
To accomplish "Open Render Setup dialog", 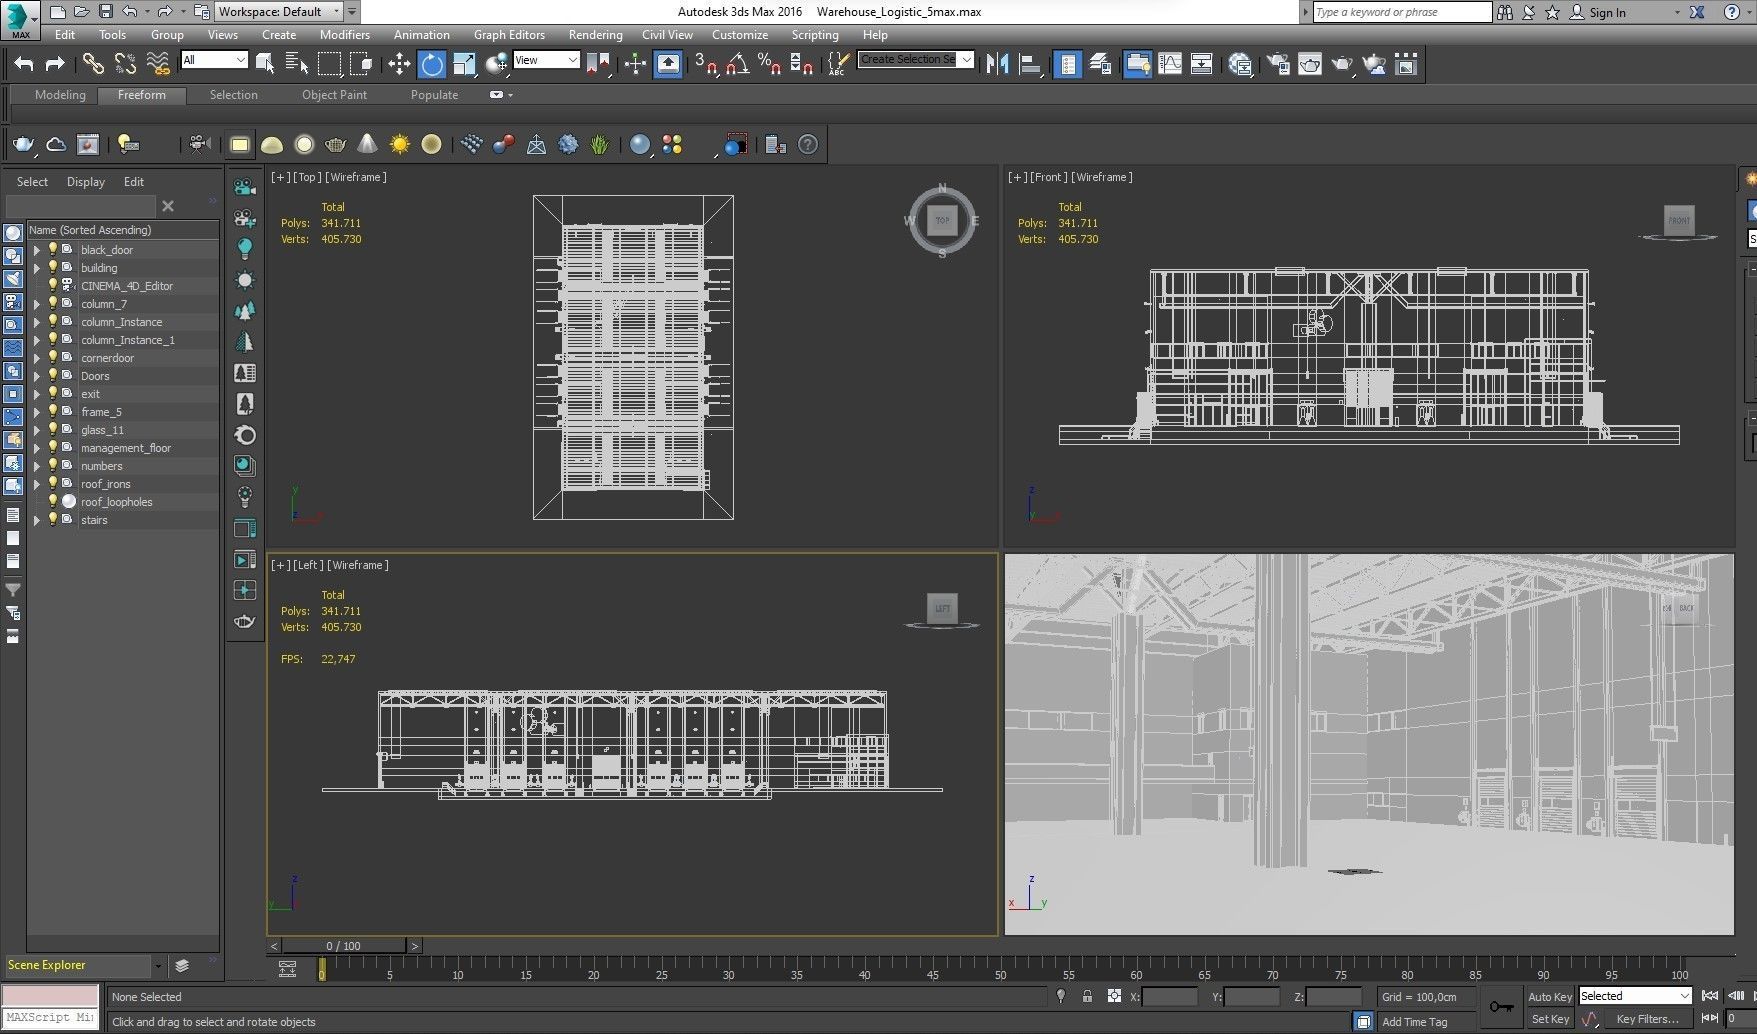I will tap(1278, 64).
